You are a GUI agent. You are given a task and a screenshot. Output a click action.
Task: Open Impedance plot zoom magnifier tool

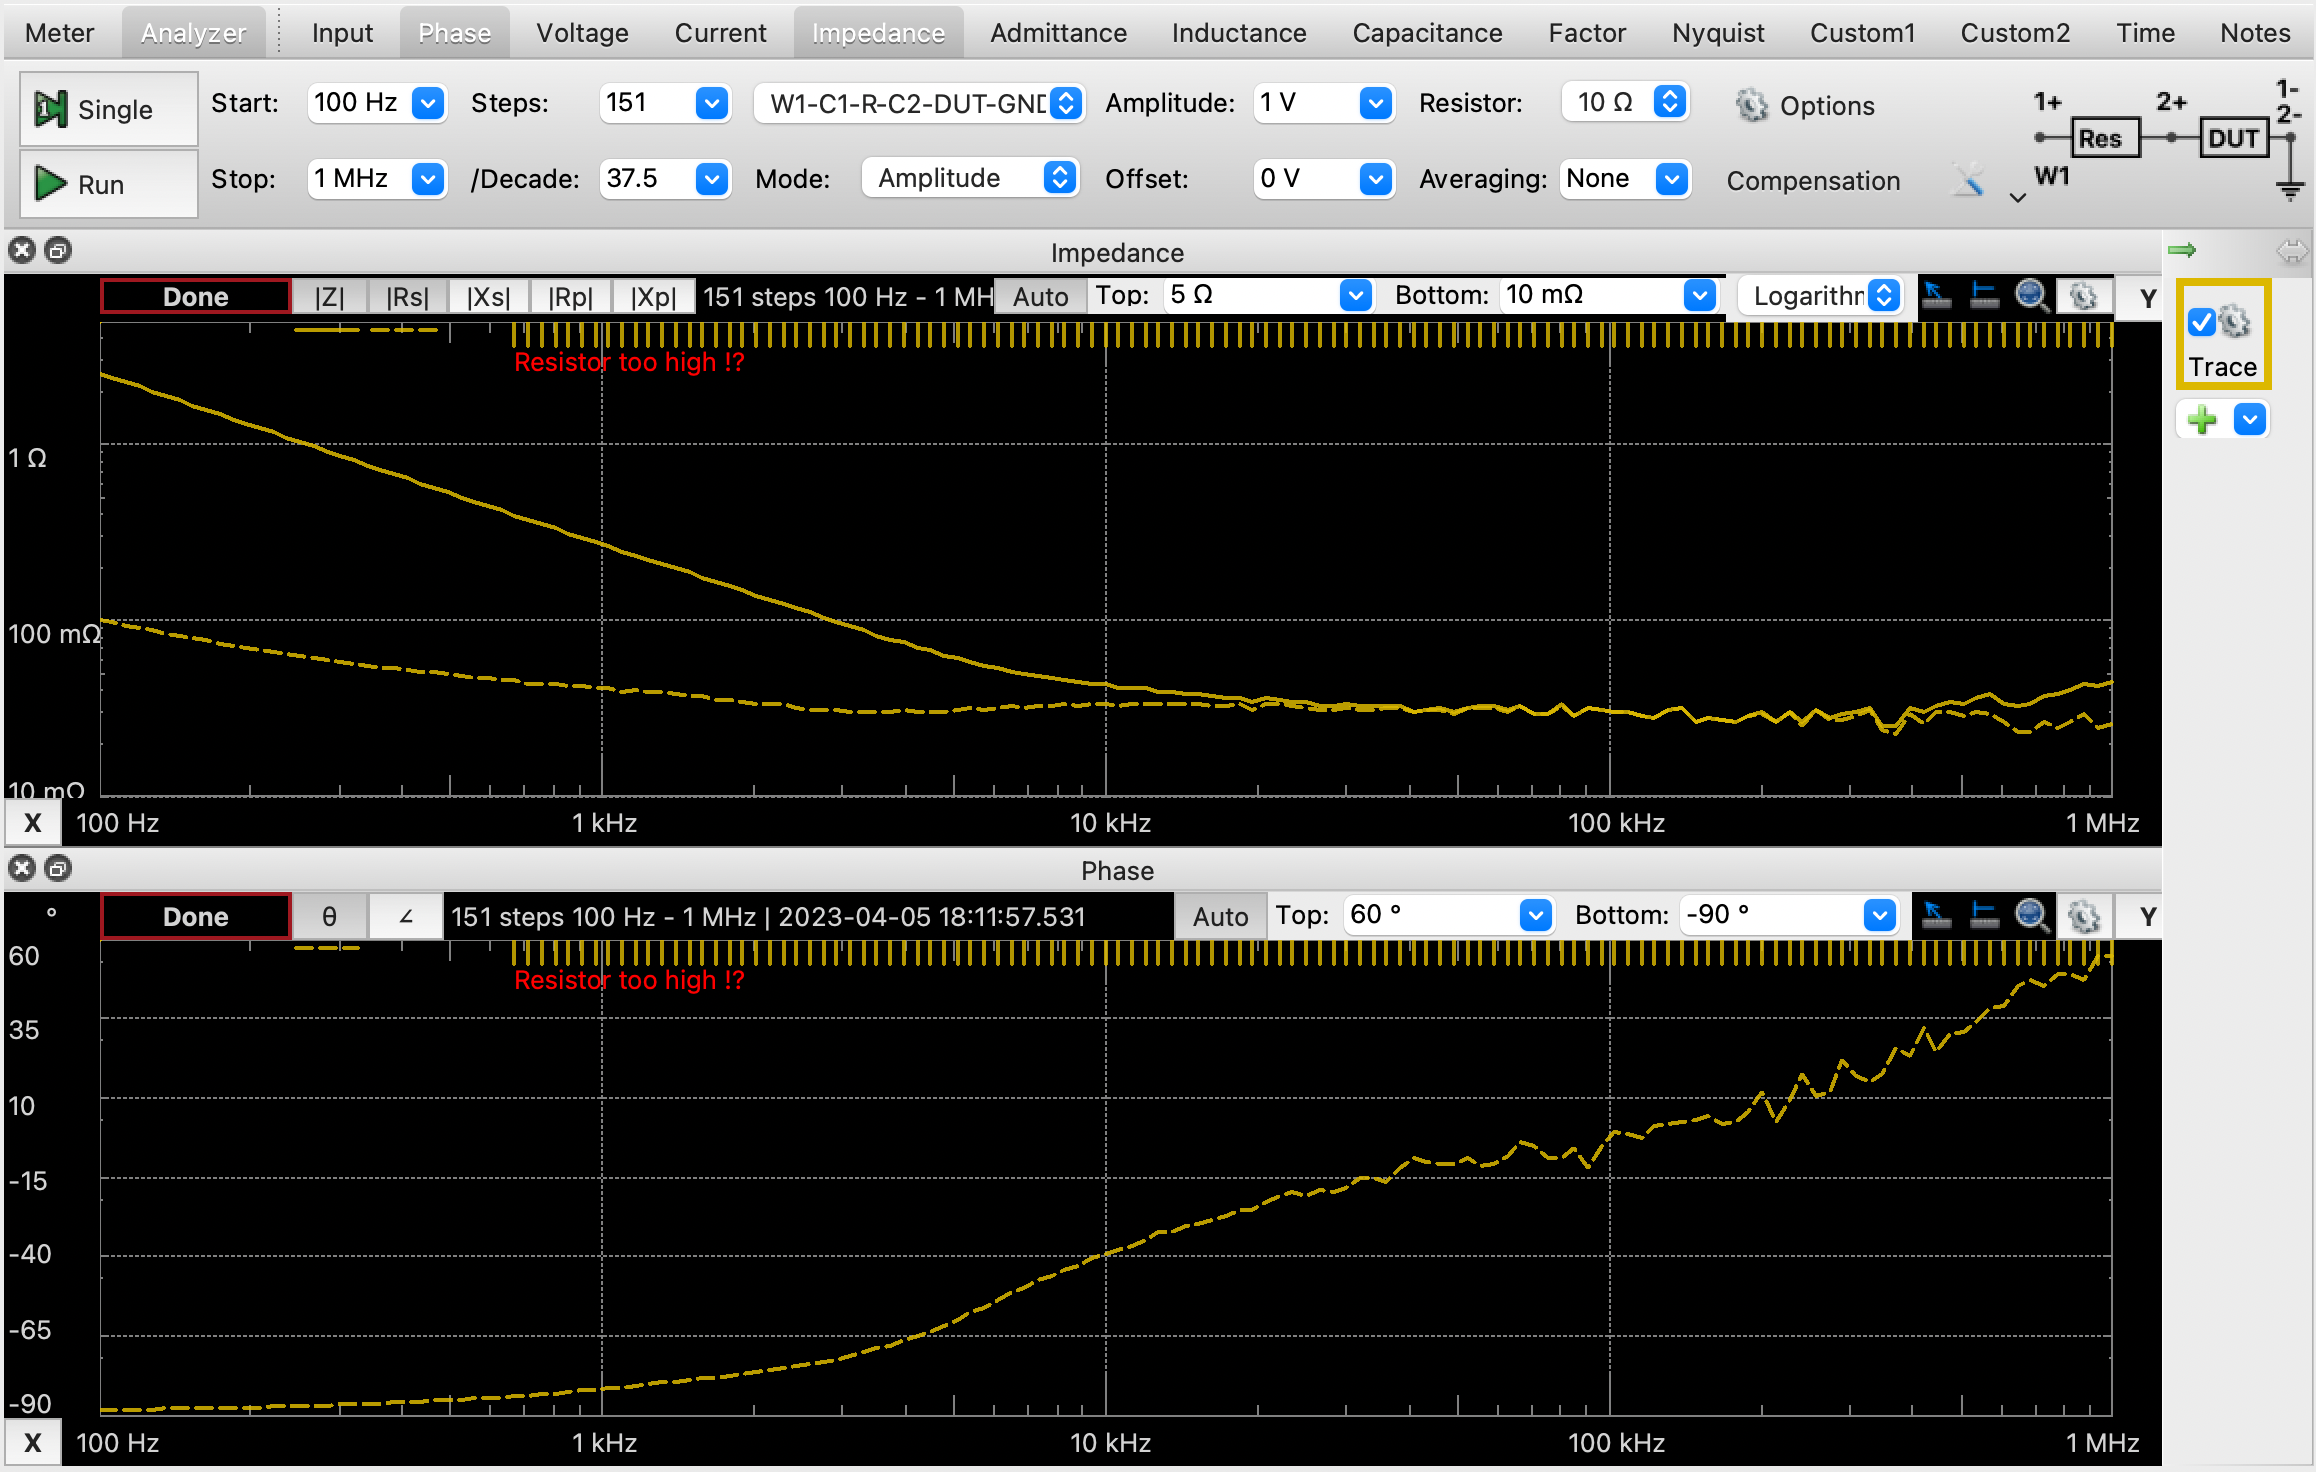click(2031, 296)
